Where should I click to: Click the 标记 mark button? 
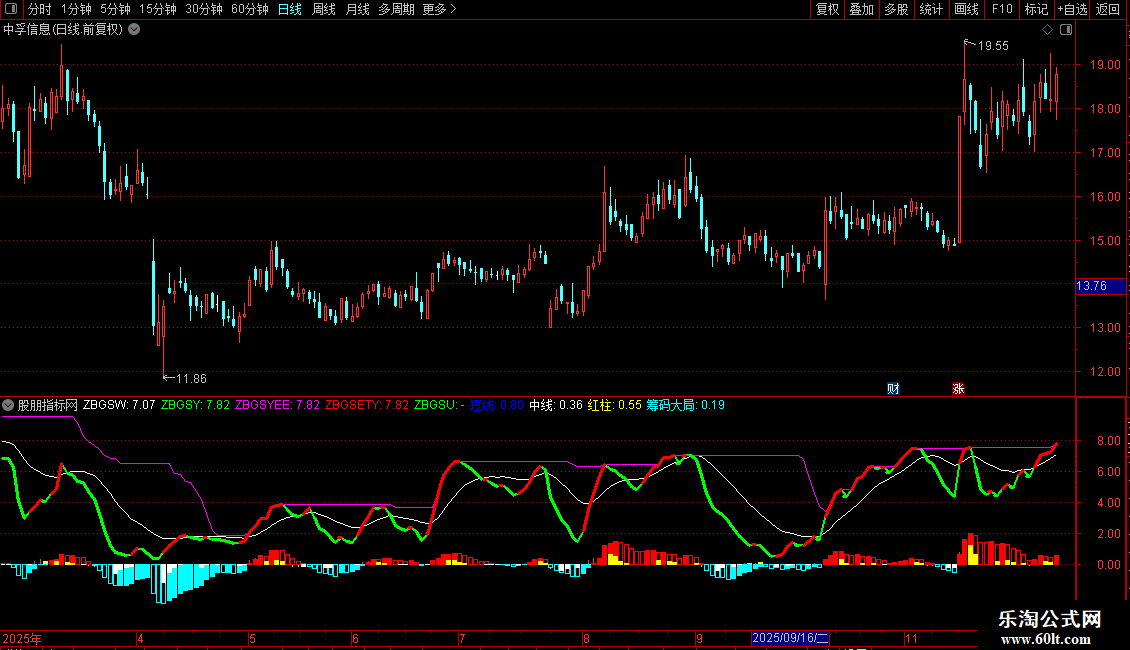point(1036,9)
